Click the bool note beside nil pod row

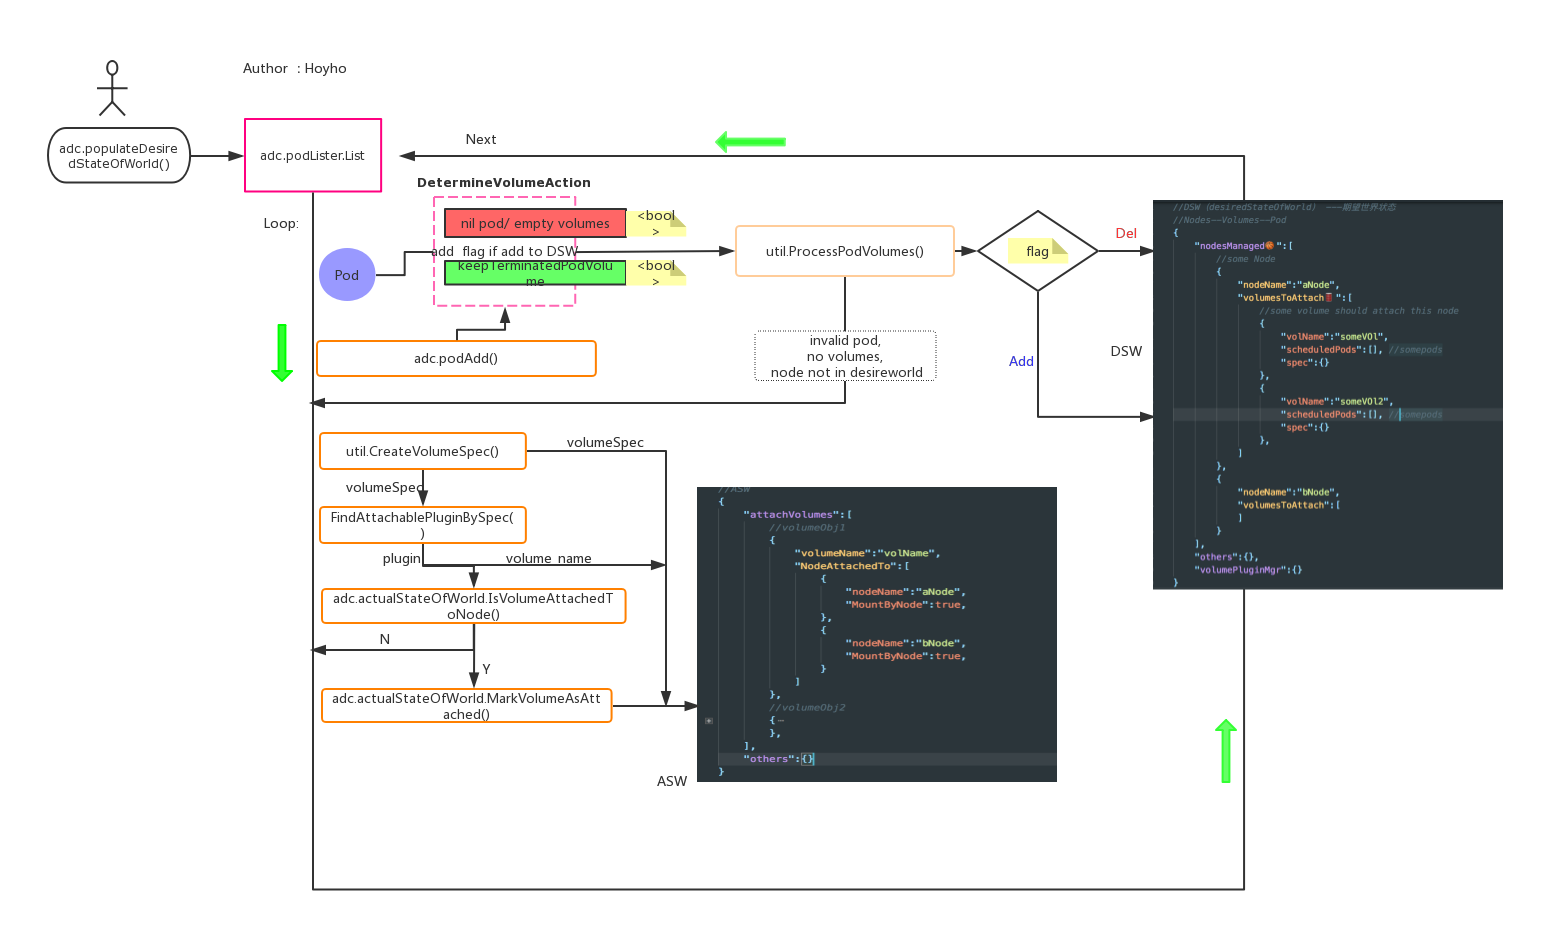pos(656,223)
